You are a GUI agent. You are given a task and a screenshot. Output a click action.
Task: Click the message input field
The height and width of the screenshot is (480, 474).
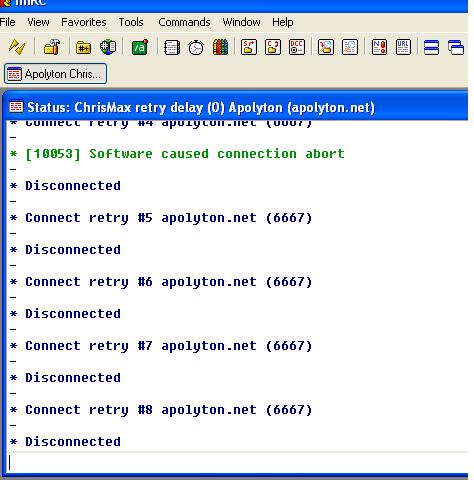click(237, 463)
